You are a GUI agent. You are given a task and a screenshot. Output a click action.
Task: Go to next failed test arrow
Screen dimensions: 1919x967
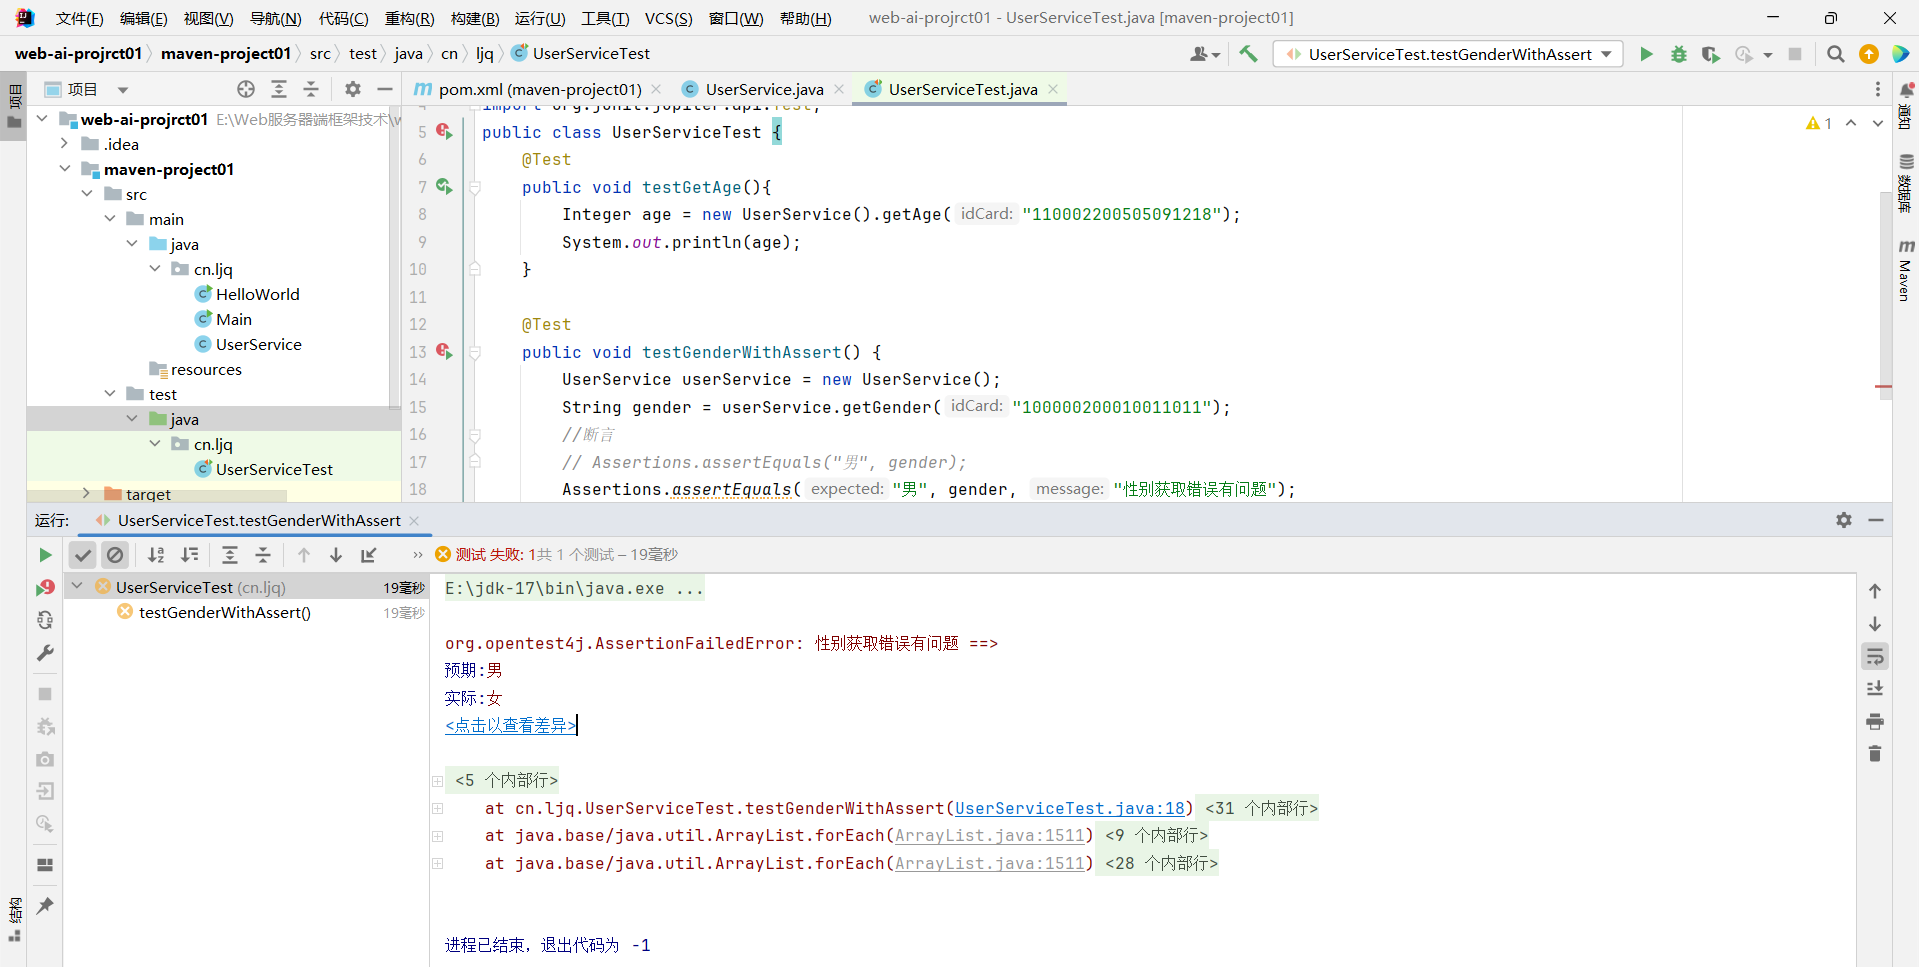tap(336, 555)
